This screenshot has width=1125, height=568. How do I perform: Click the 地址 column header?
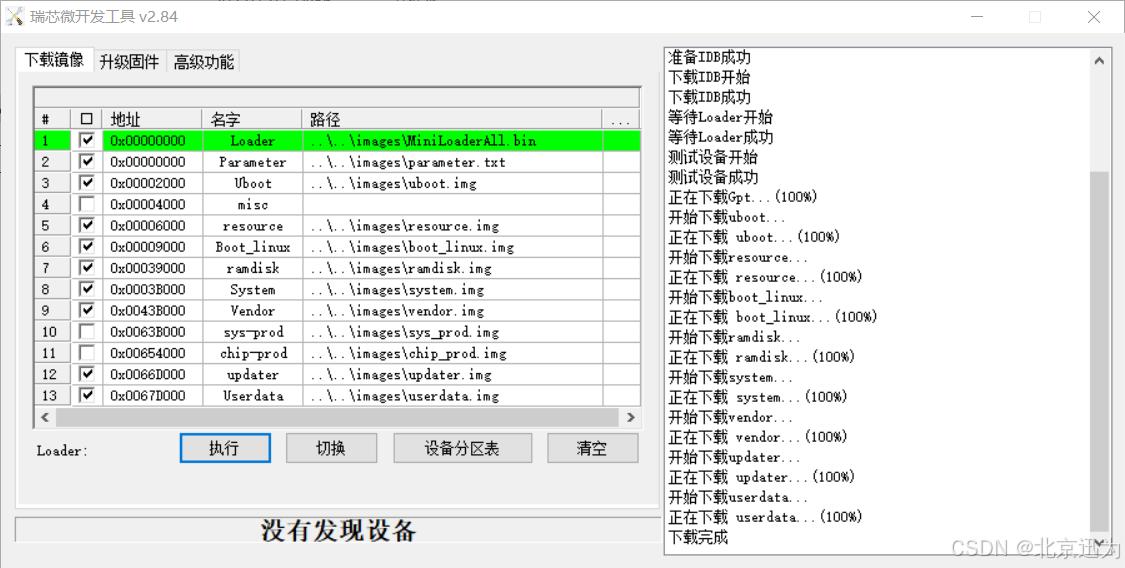coord(152,119)
